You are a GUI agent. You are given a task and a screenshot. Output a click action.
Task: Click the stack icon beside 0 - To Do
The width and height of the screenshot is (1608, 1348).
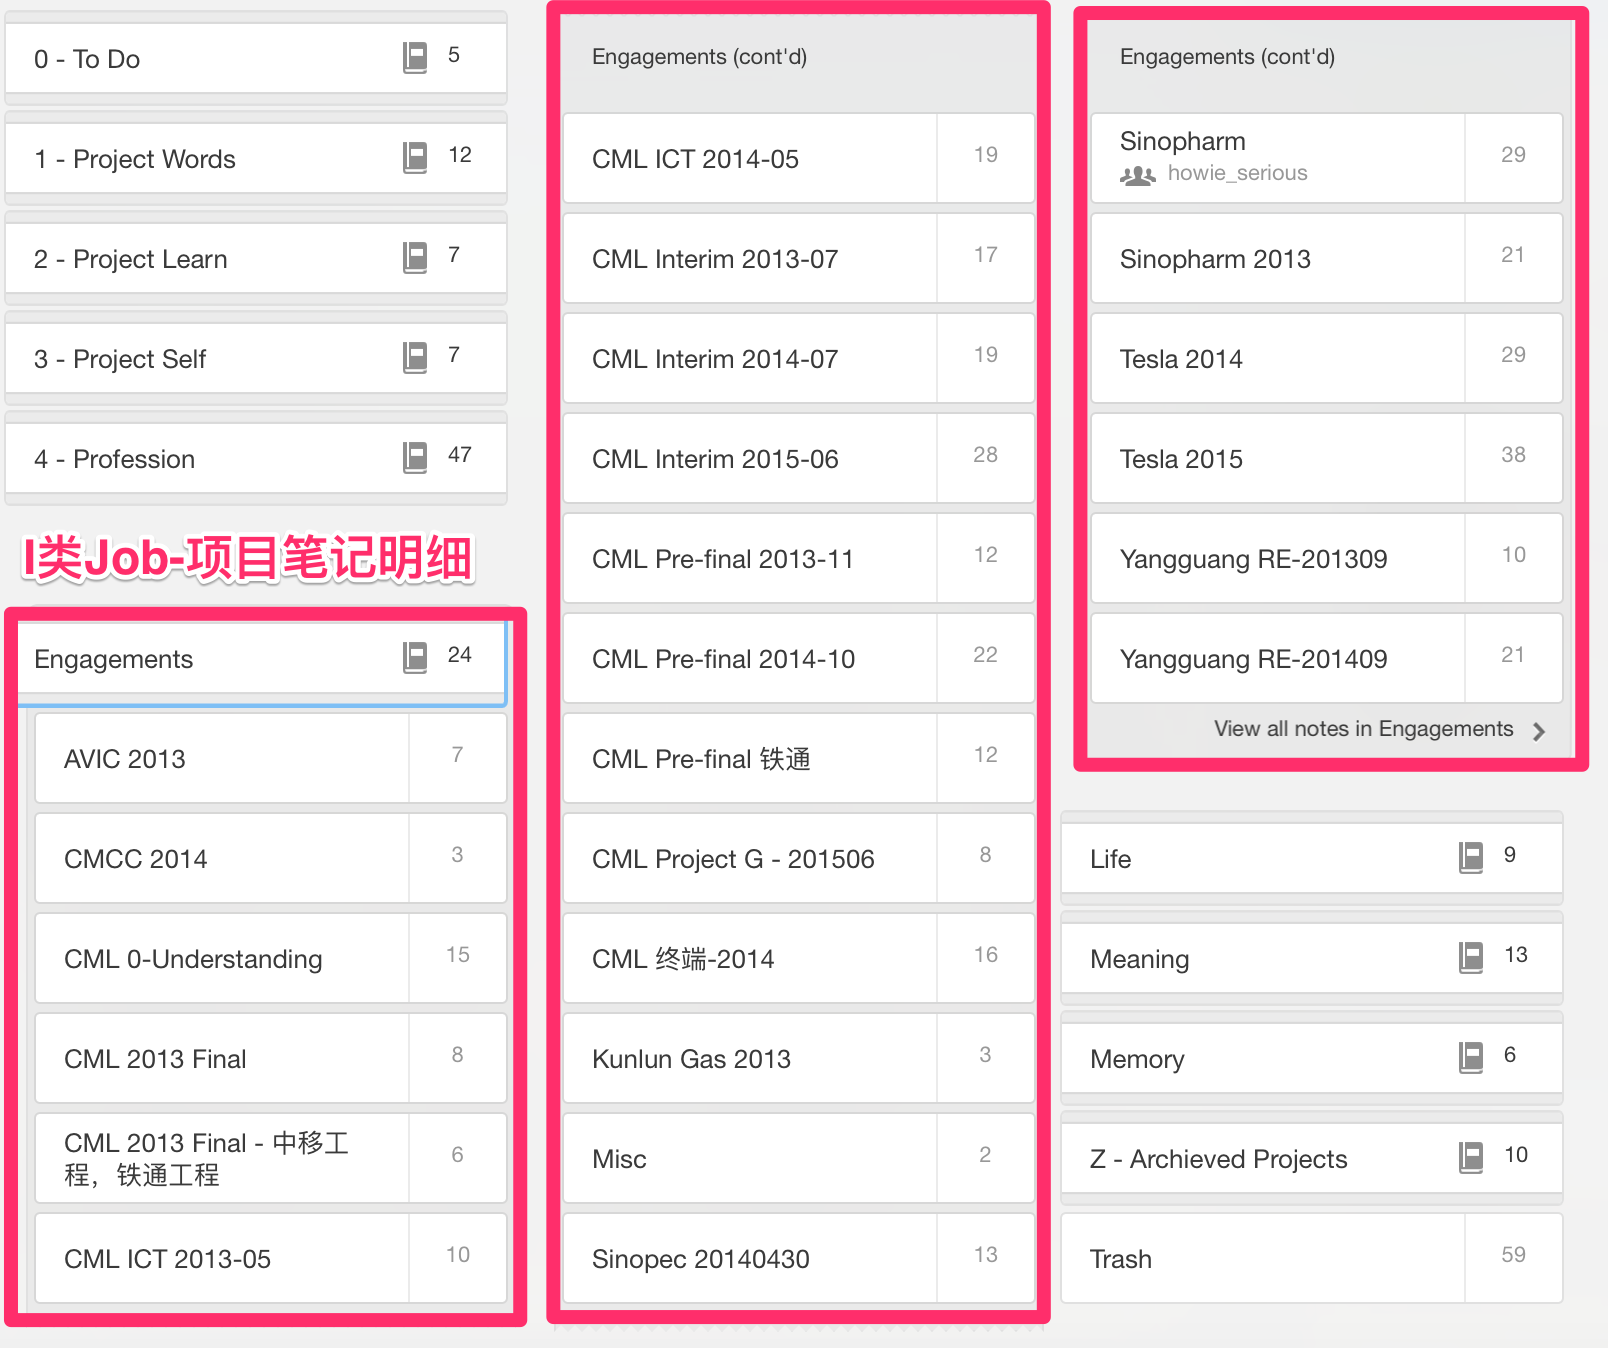click(415, 57)
